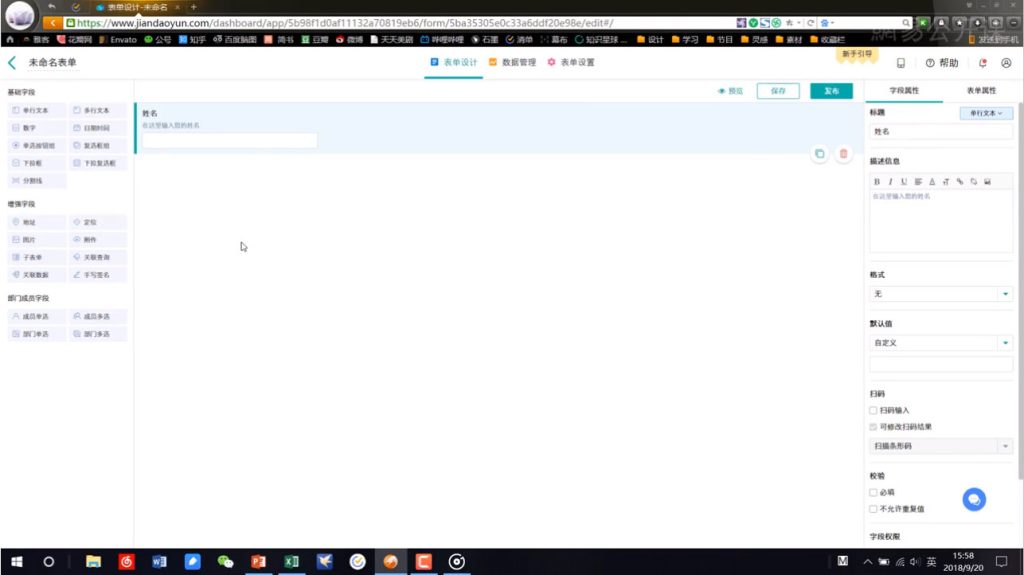
Task: Click the notification bell icon
Action: coord(982,63)
